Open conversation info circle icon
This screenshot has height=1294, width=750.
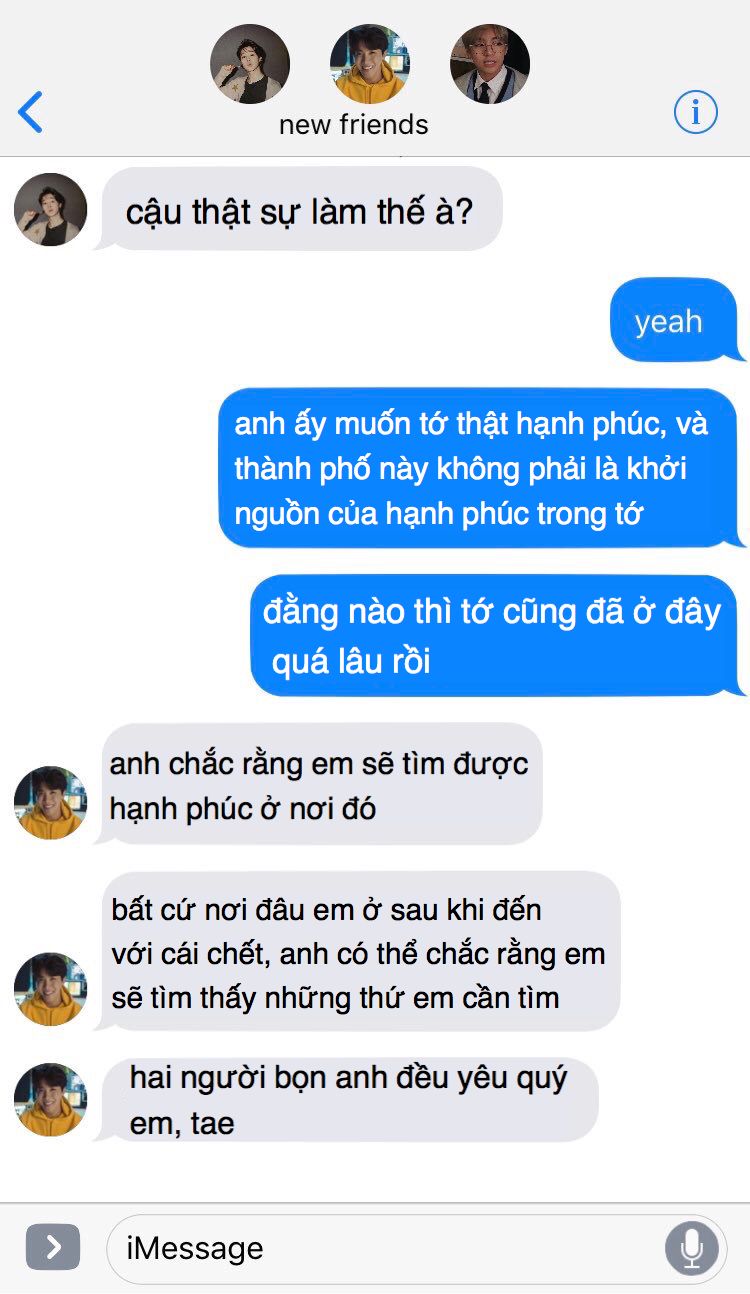[x=695, y=112]
